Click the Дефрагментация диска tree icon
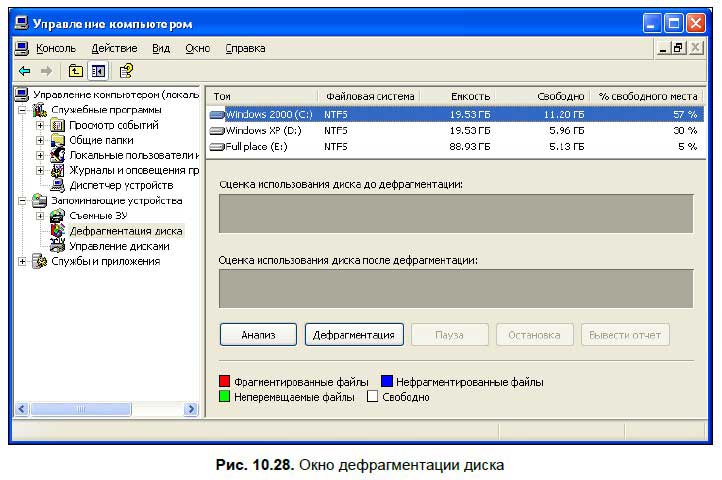The height and width of the screenshot is (480, 722). (x=57, y=230)
